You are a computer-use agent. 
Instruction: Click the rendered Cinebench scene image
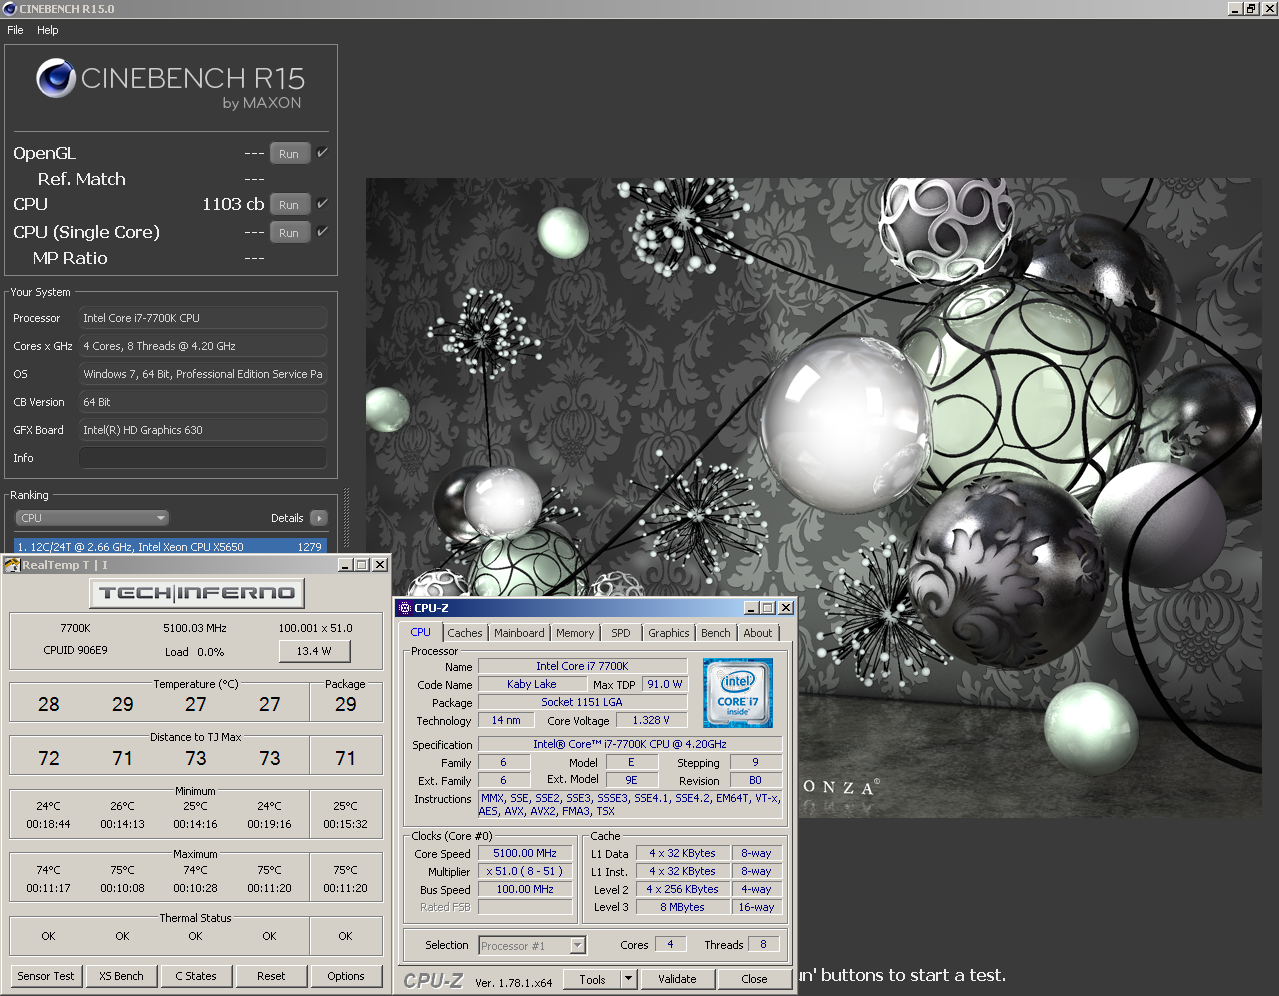coord(813,497)
